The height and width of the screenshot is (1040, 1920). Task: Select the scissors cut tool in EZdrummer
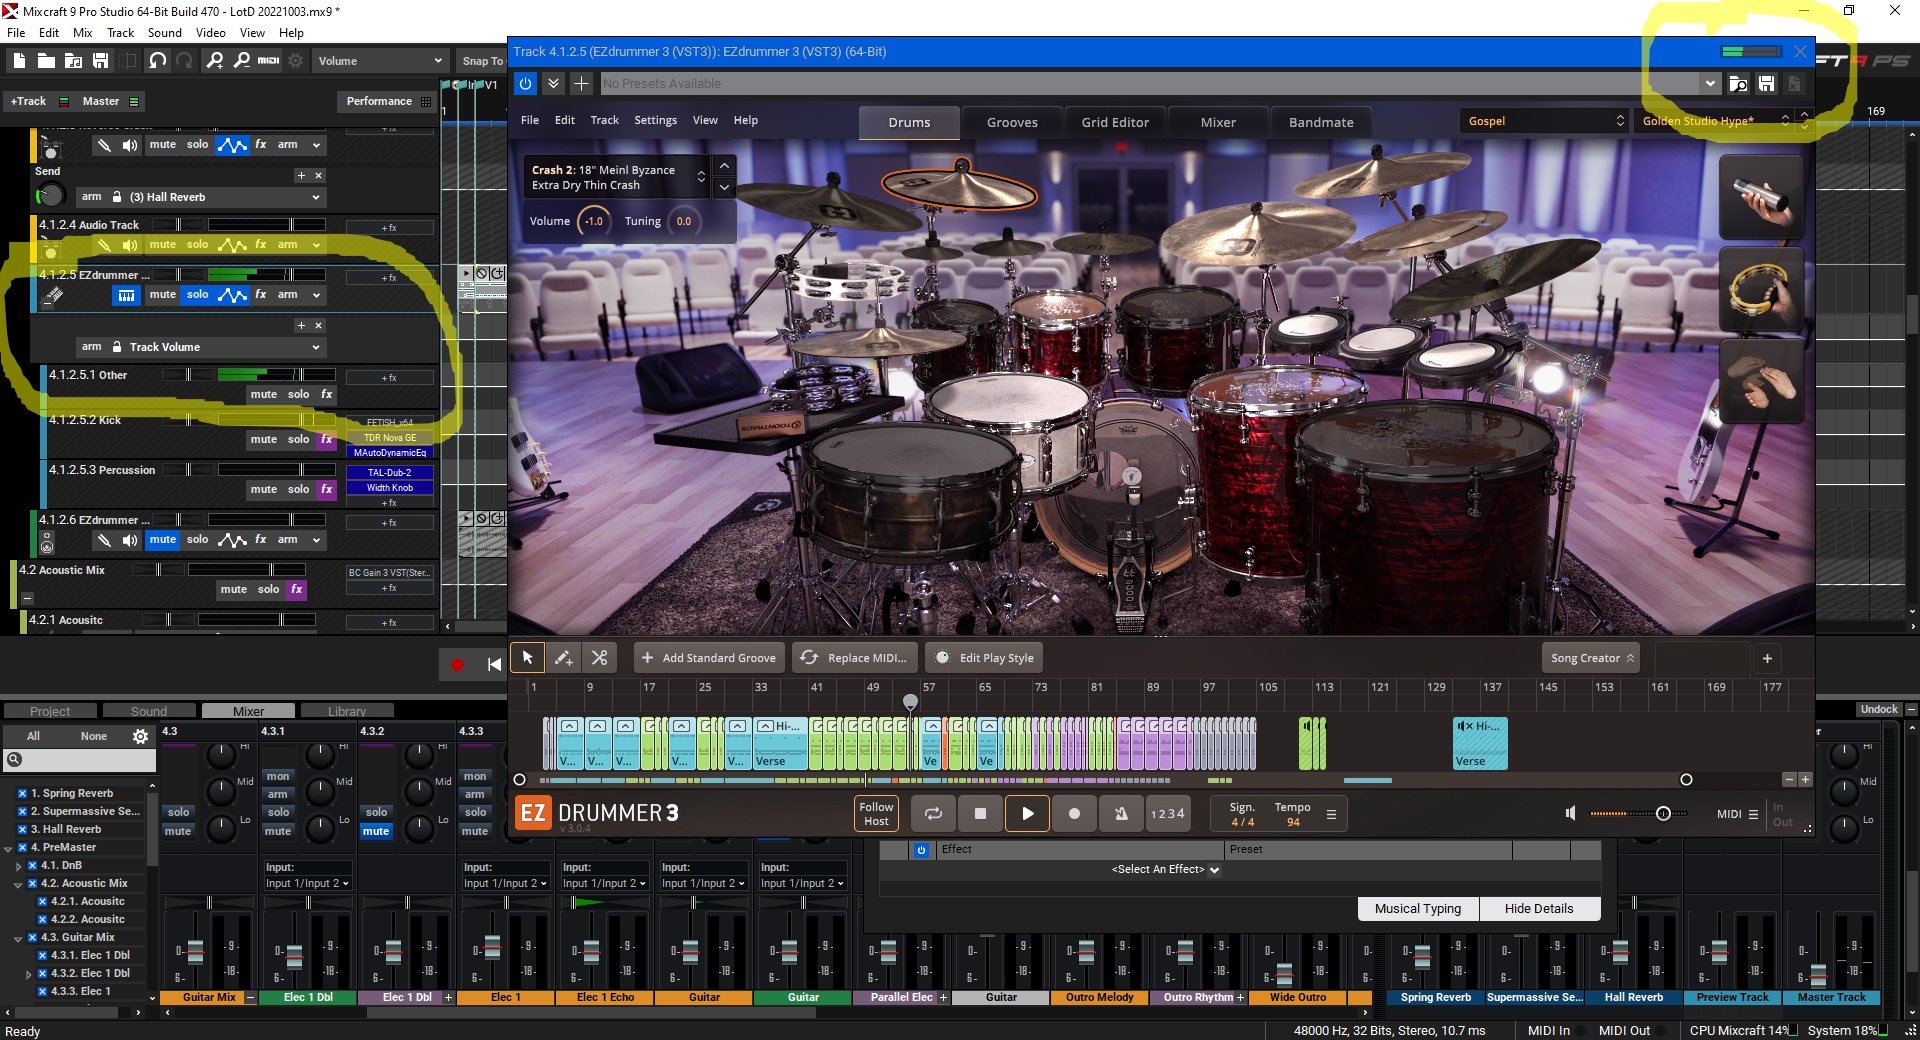(599, 658)
